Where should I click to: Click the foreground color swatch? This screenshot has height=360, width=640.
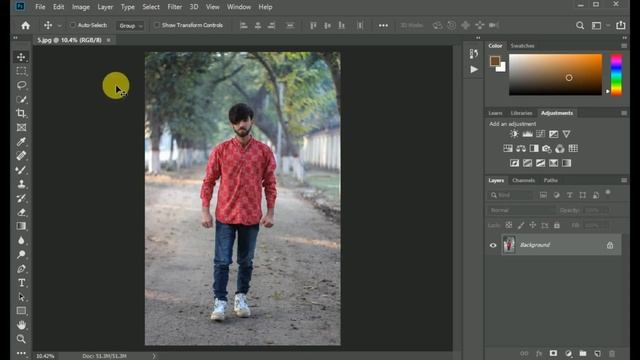pos(495,61)
